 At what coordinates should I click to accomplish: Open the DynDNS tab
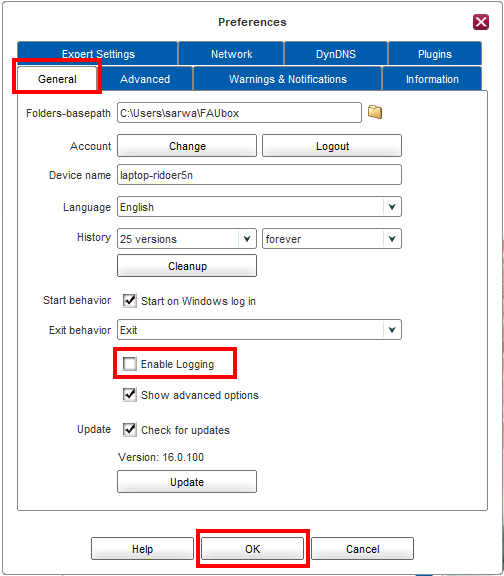tap(336, 54)
